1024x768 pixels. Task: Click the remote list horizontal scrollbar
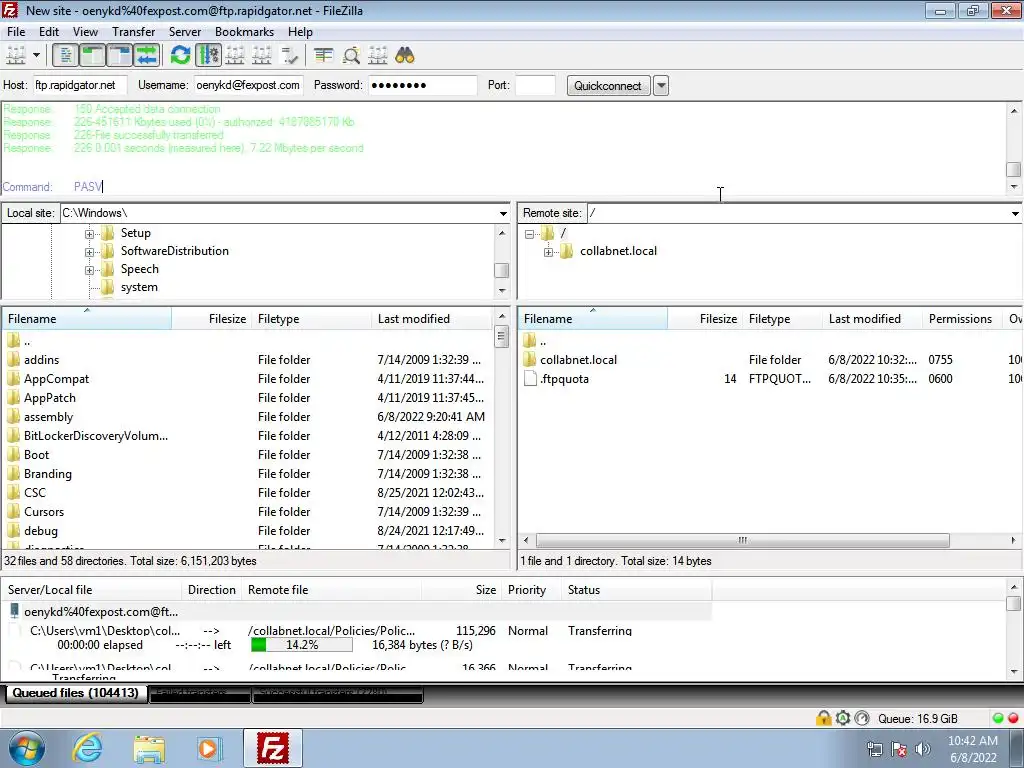click(x=743, y=541)
